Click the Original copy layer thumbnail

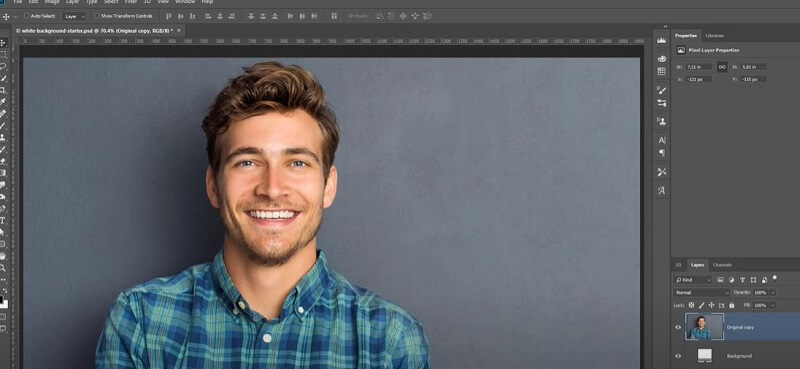705,327
